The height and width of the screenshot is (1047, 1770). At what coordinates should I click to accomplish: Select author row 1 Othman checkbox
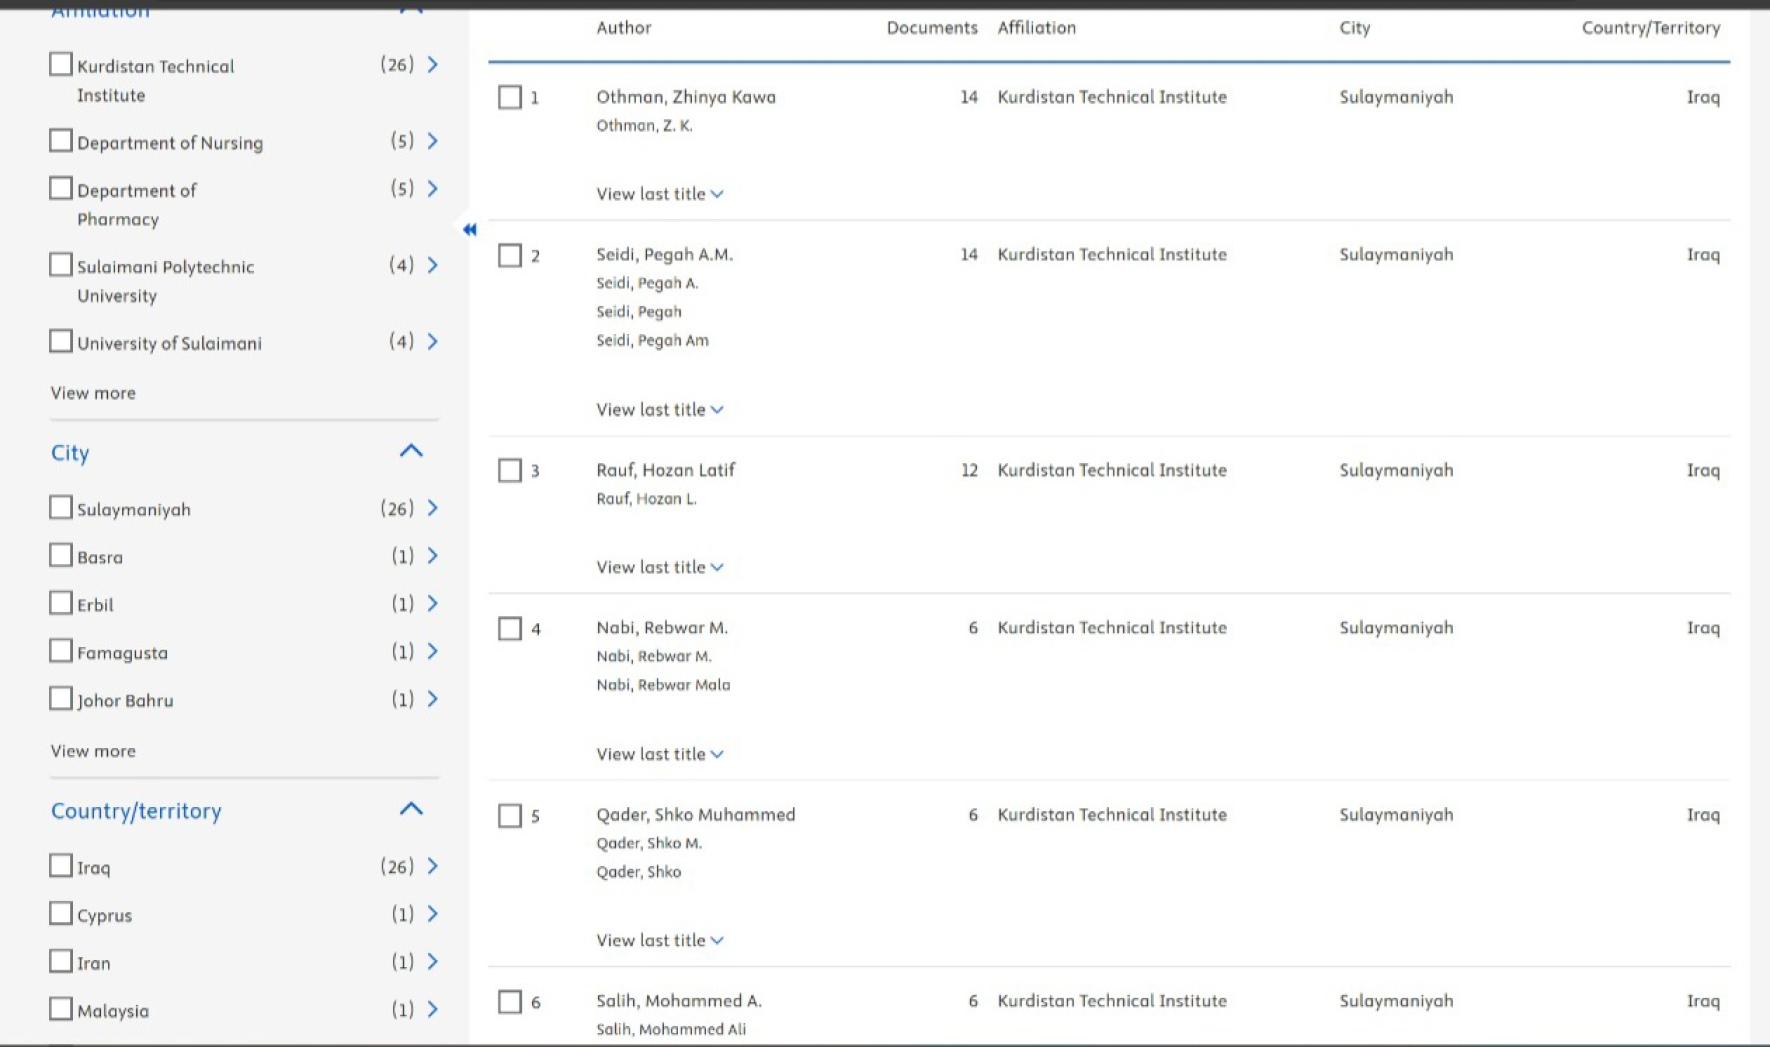(510, 97)
